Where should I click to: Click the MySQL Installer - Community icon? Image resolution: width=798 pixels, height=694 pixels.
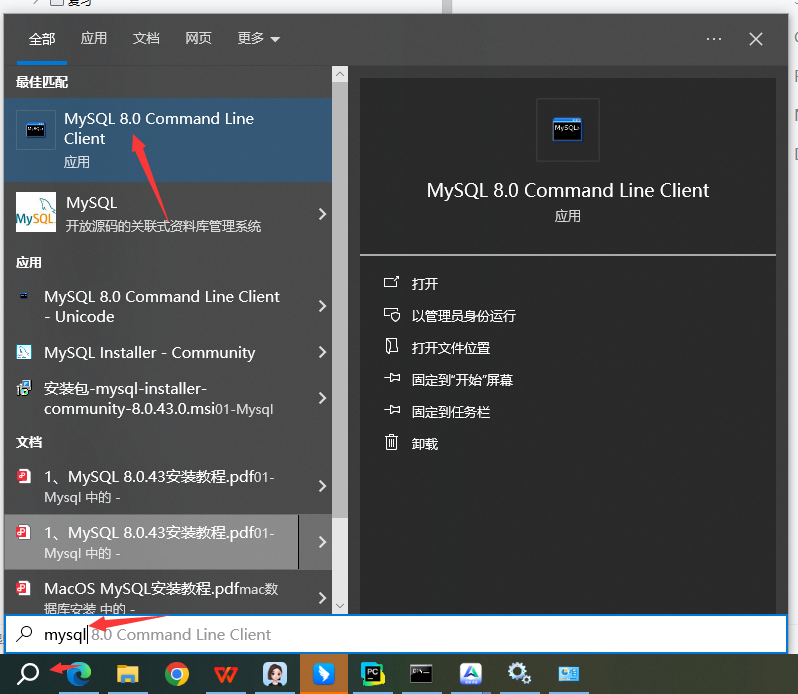[24, 352]
